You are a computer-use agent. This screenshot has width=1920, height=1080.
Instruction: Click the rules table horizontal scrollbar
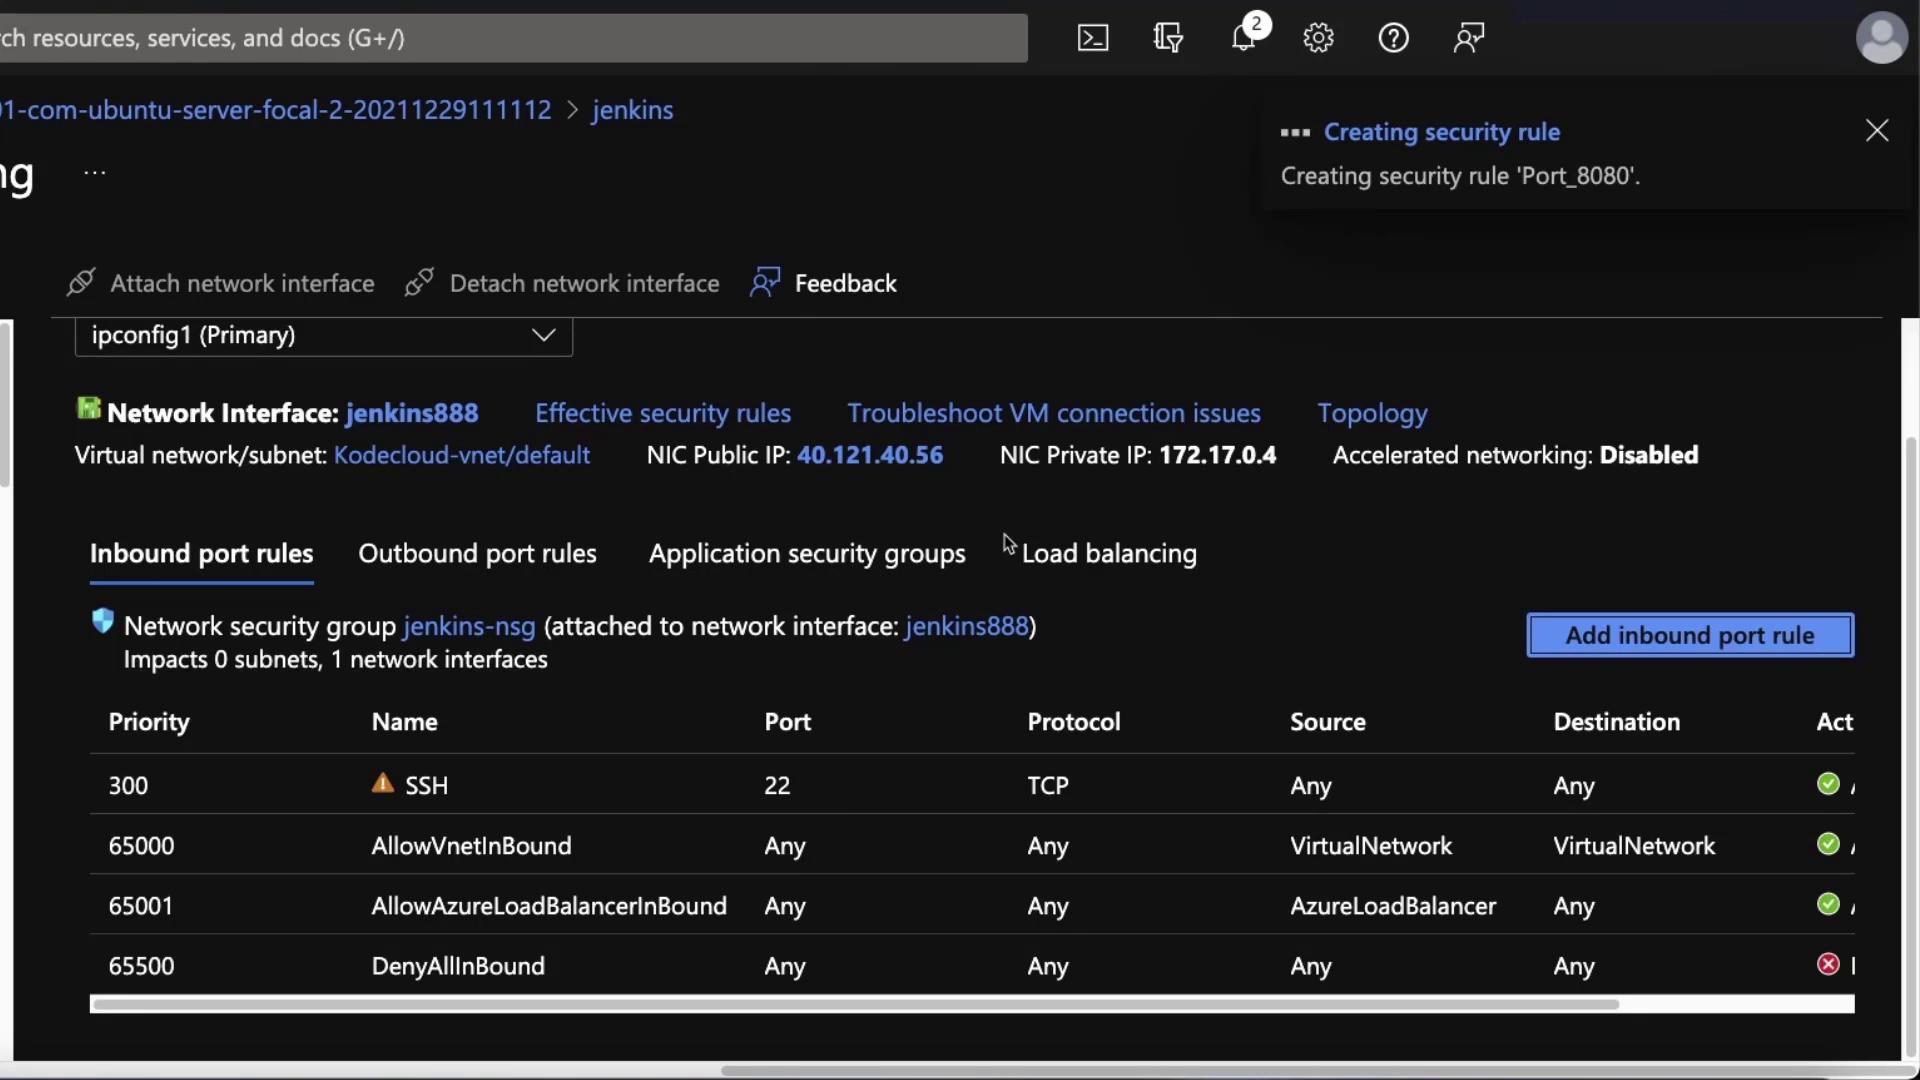pos(854,1004)
